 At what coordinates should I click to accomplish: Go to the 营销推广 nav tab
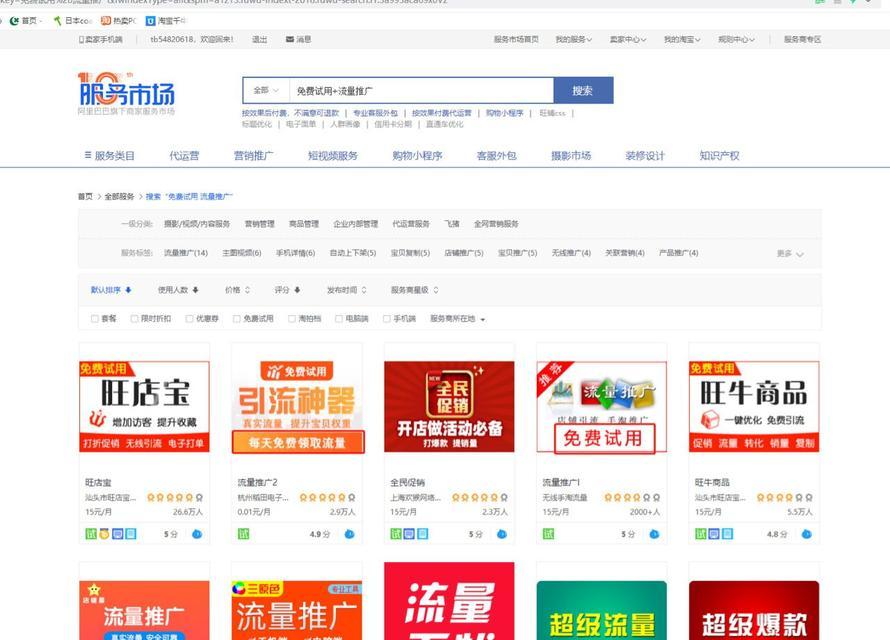pos(254,155)
